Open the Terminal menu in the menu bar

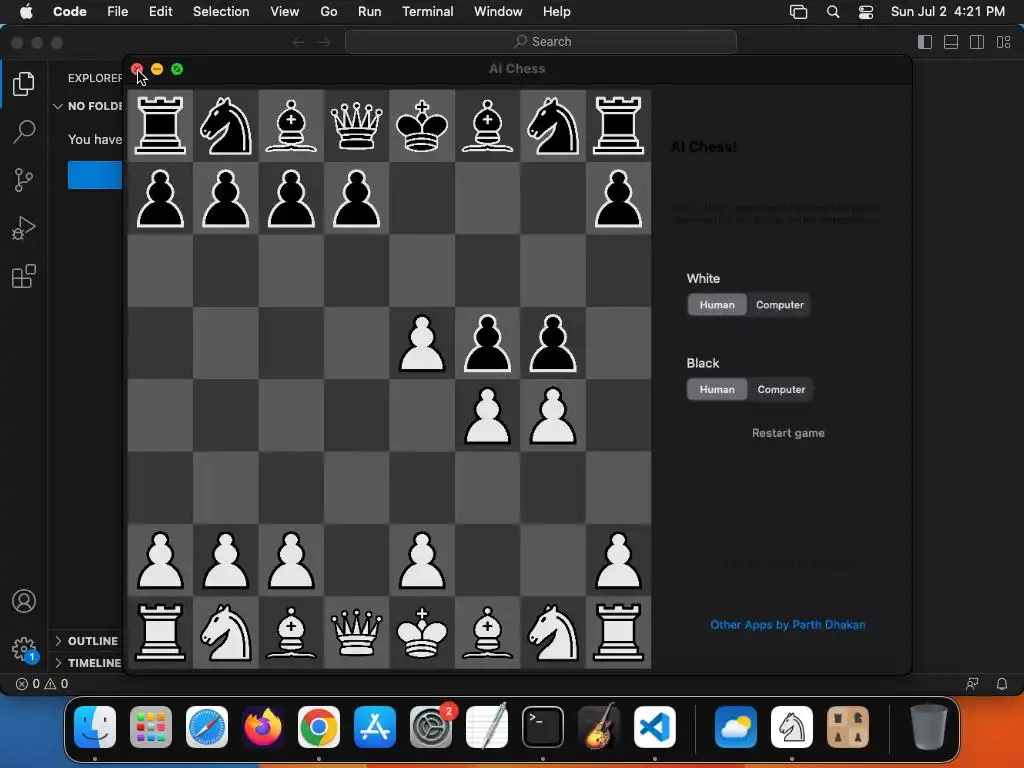pos(428,12)
